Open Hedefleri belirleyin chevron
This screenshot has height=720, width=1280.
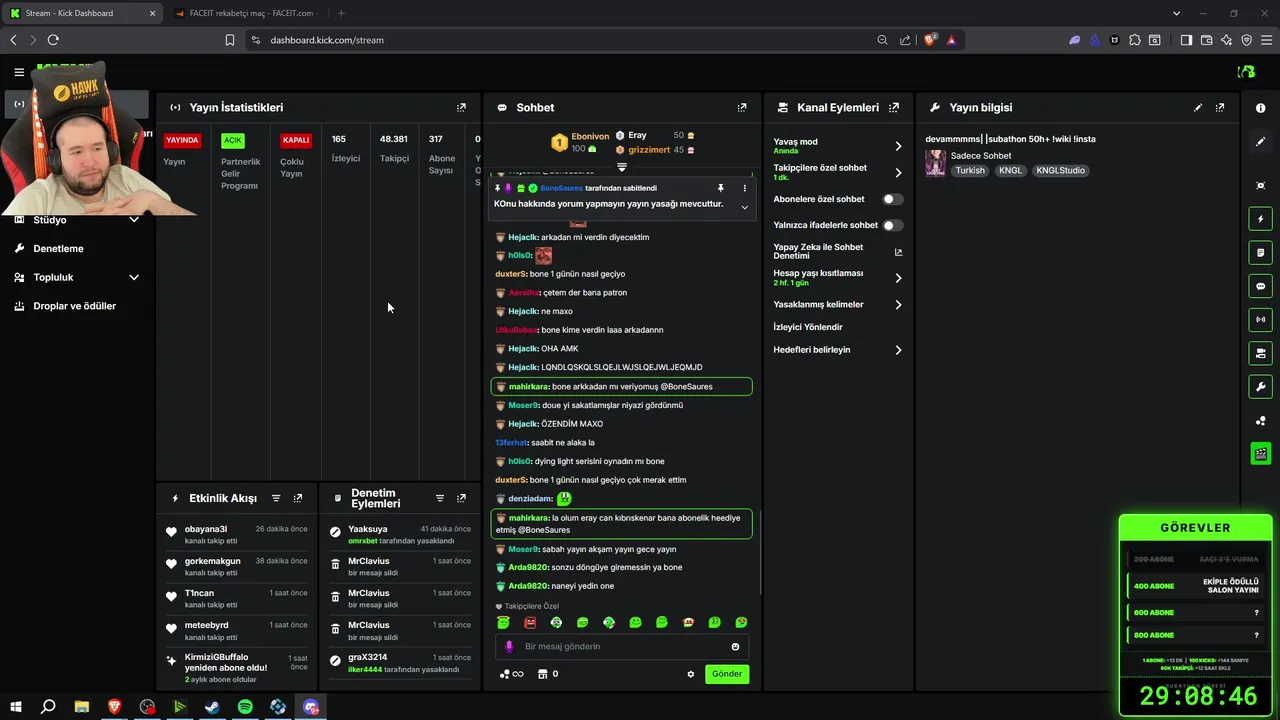[898, 350]
